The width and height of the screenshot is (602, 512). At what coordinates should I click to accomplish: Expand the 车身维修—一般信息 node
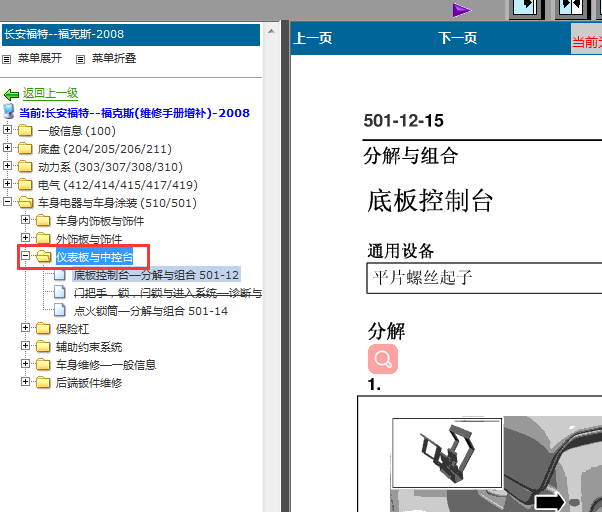click(25, 364)
